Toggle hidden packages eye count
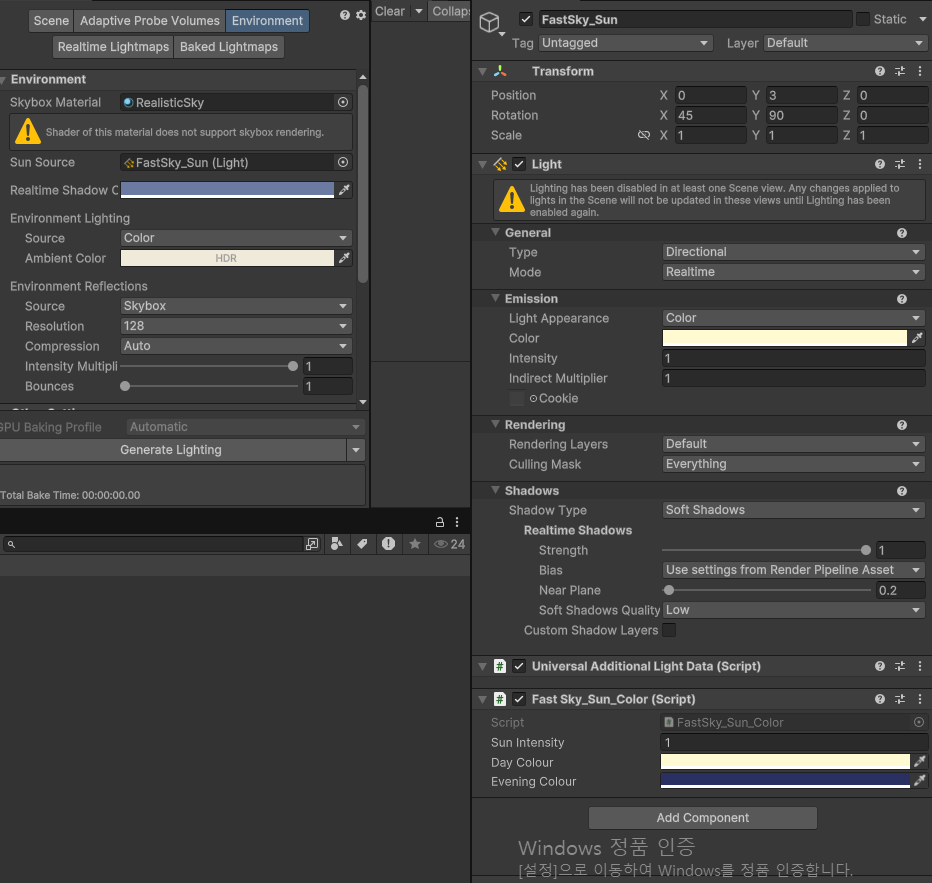This screenshot has width=932, height=883. pyautogui.click(x=449, y=544)
